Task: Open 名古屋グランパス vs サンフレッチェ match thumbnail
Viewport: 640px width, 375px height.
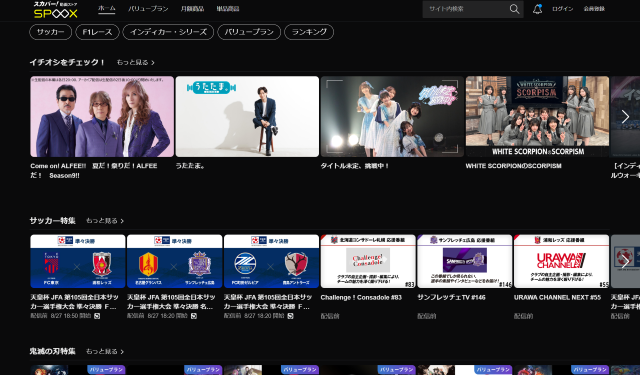Action: coord(175,261)
